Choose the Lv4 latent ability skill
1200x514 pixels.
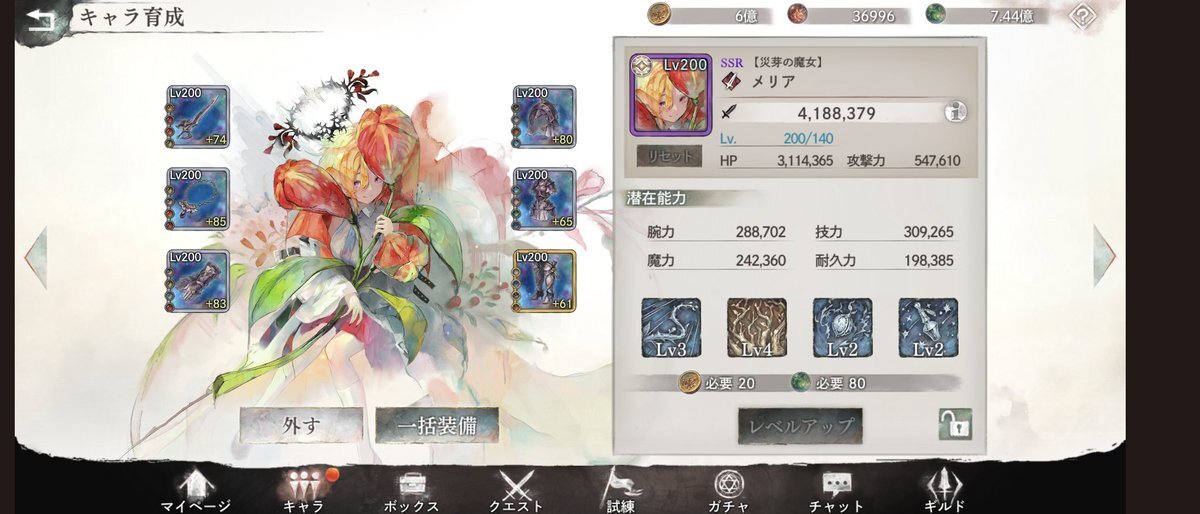tap(756, 328)
